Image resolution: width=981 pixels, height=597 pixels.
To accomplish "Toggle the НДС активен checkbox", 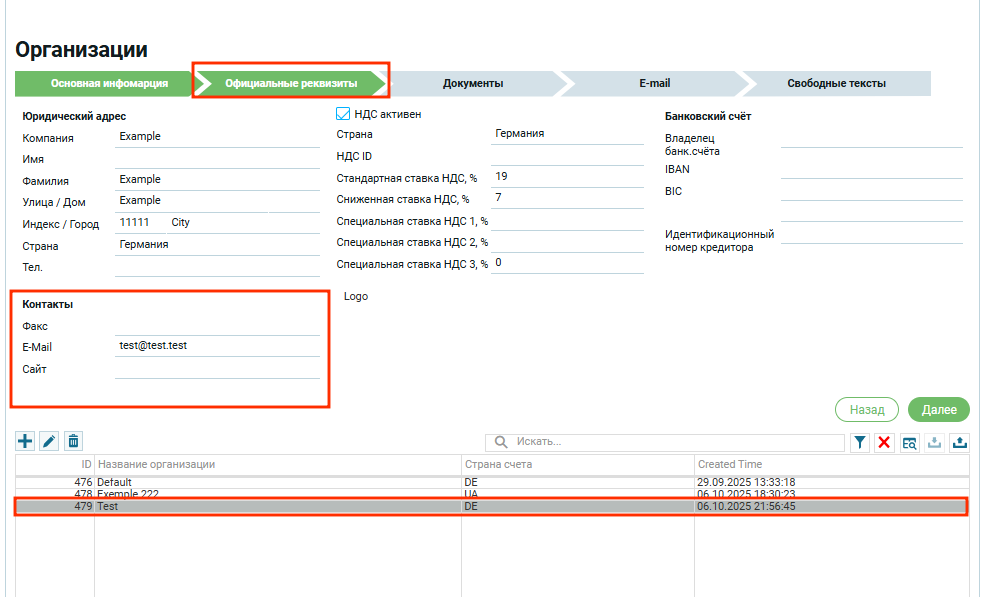I will [343, 114].
